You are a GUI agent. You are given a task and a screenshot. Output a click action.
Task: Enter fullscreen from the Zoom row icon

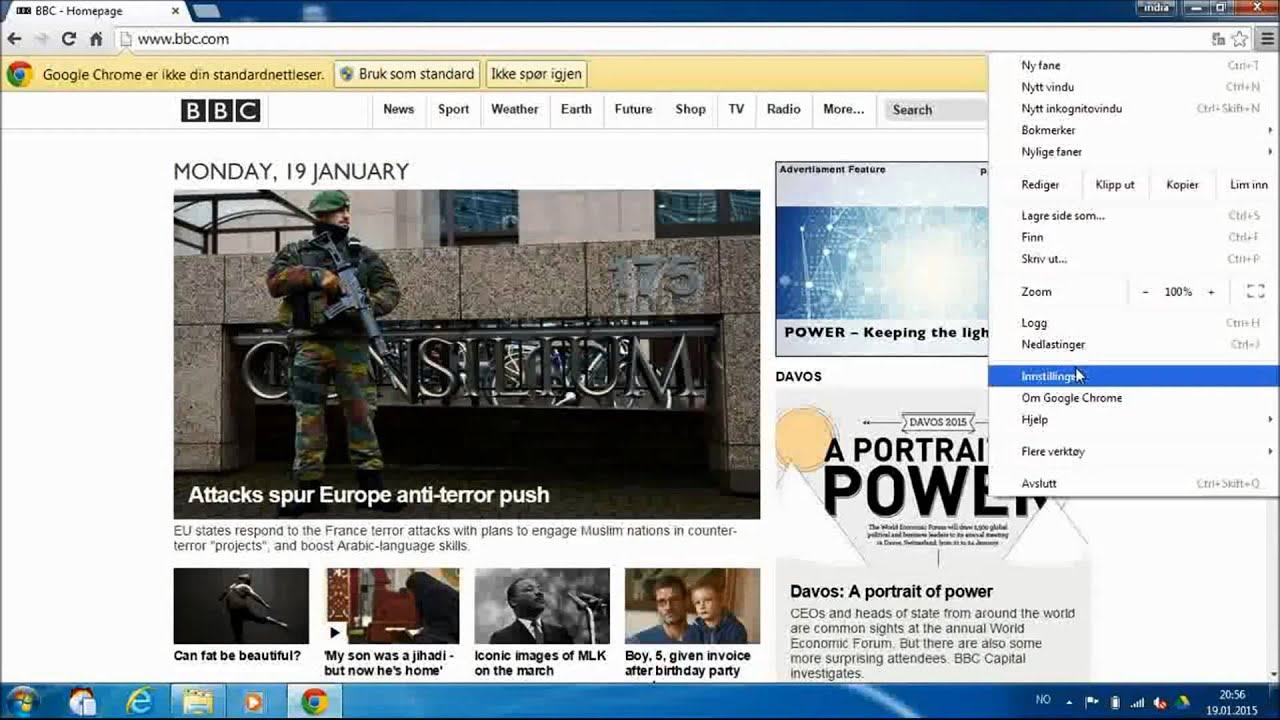tap(1256, 292)
